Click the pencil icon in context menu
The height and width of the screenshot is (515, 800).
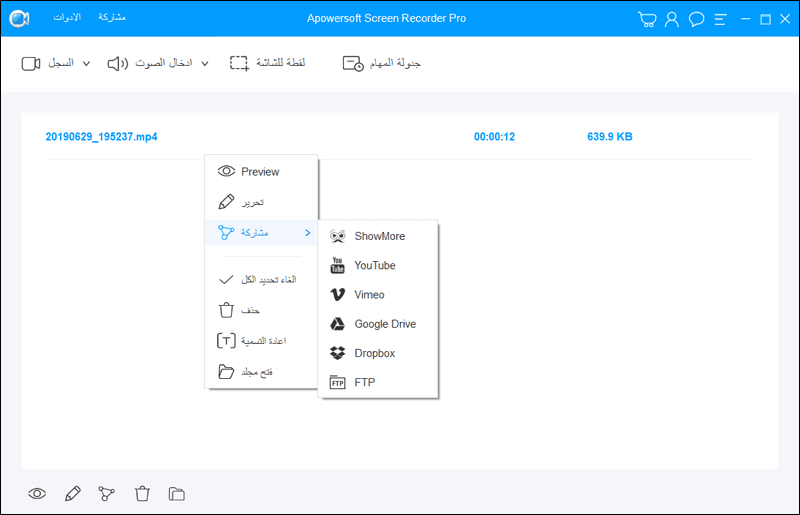point(226,202)
